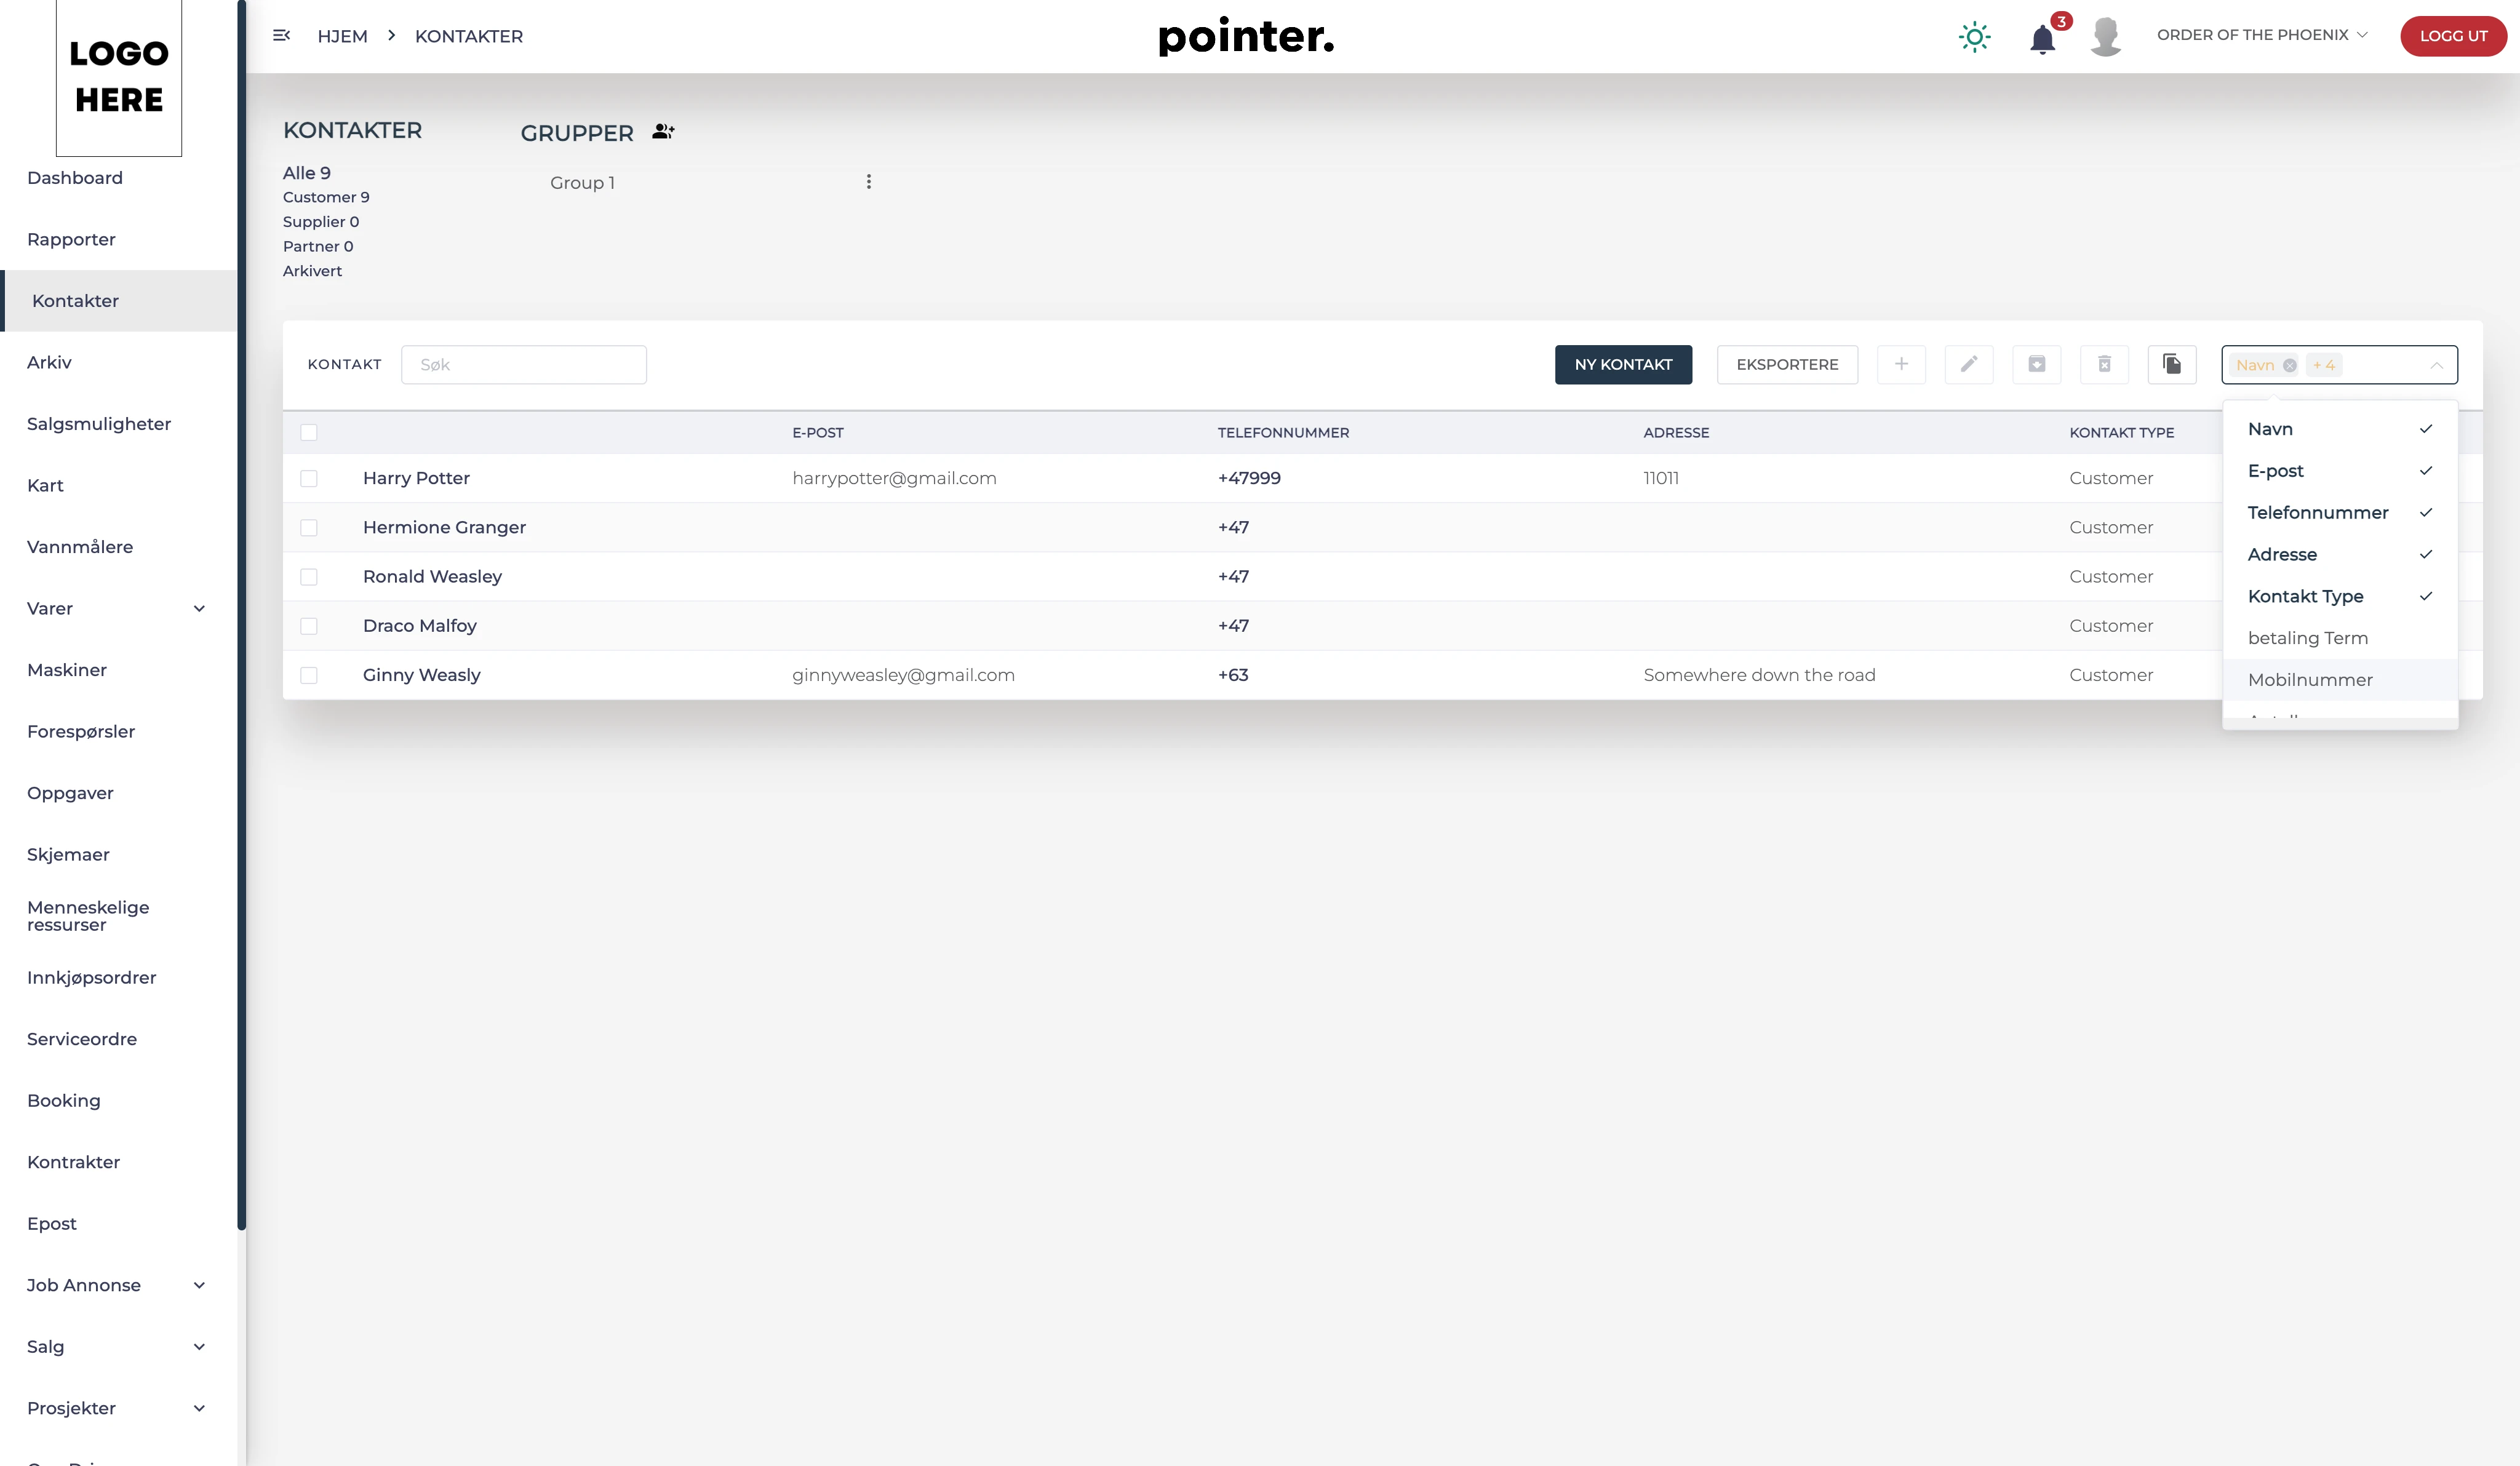Screen dimensions: 2520x1466
Task: Expand the Salg sidebar submenu
Action: click(x=199, y=1346)
